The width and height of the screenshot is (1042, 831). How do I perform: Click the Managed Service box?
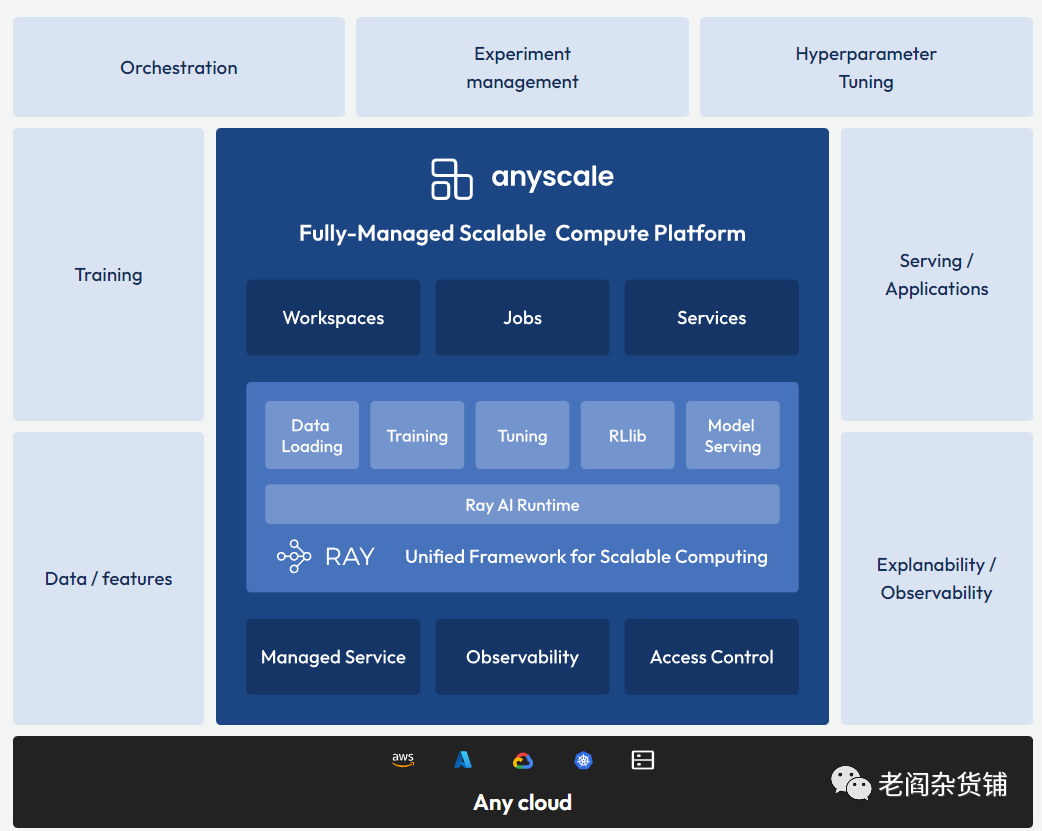333,657
